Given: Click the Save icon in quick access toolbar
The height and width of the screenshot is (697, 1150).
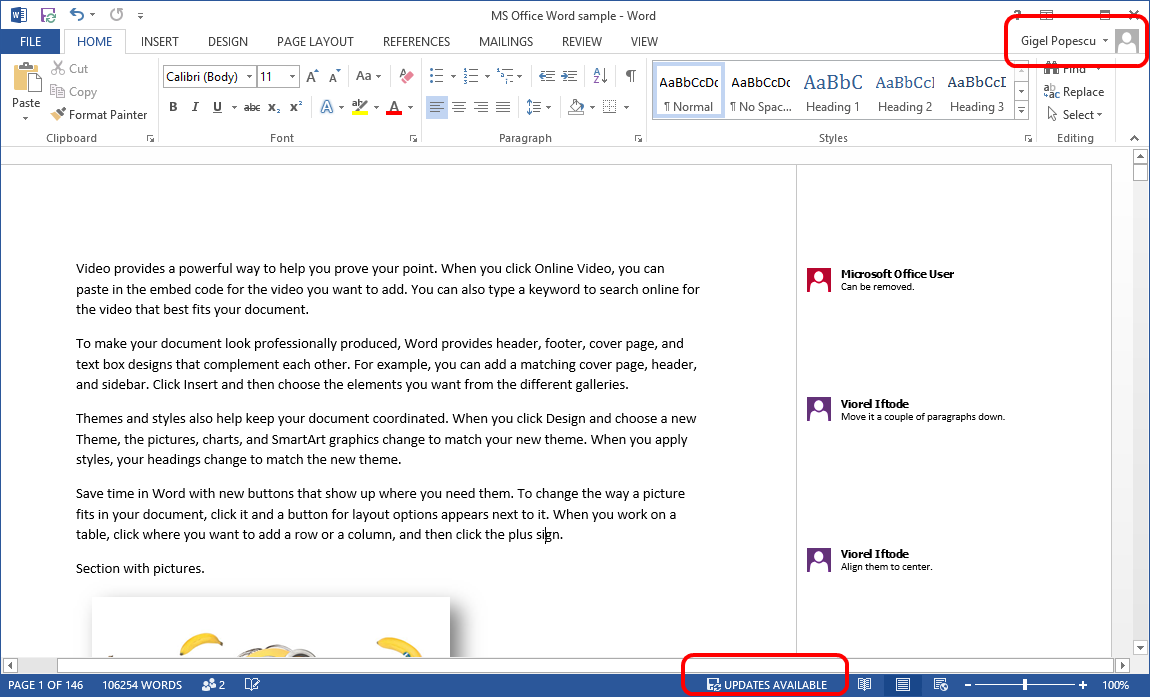Looking at the screenshot, I should tap(48, 15).
